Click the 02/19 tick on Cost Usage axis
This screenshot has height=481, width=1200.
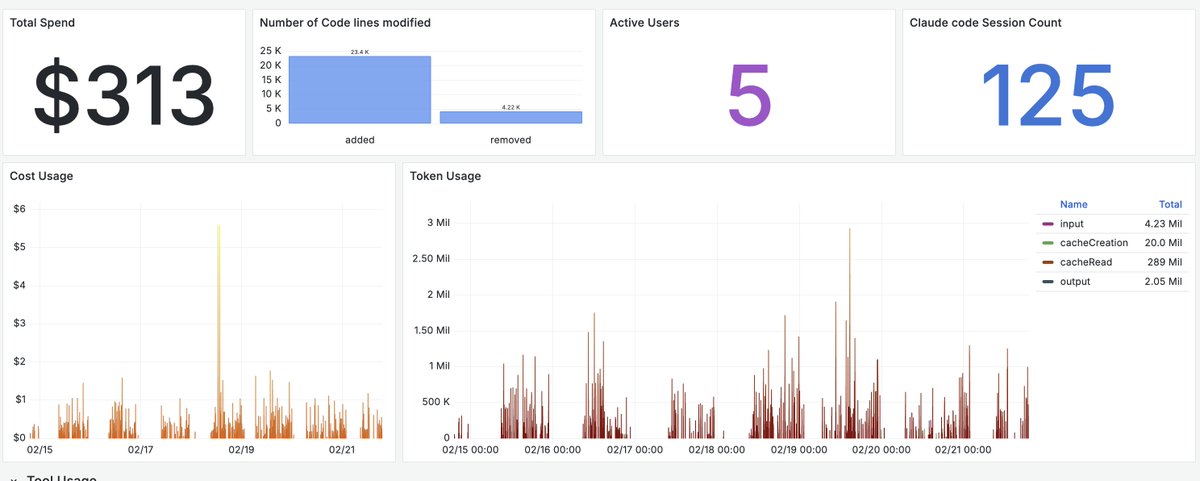(x=241, y=450)
